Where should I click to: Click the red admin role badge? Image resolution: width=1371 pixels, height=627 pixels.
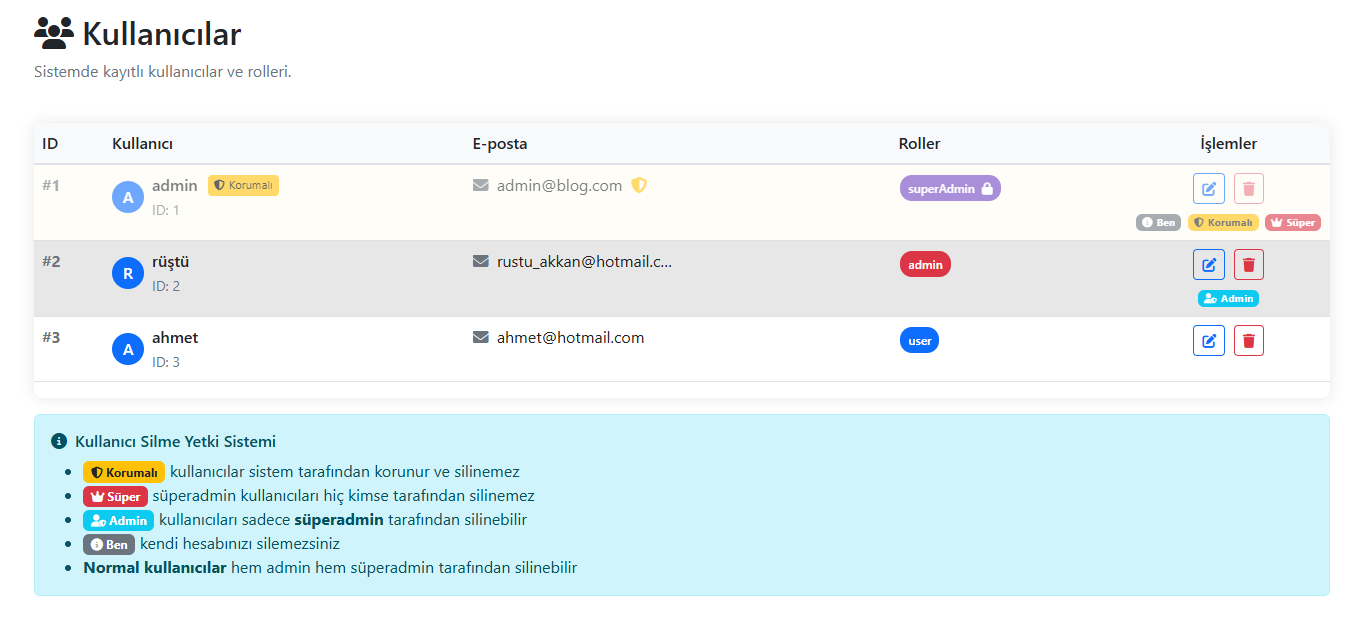[925, 264]
